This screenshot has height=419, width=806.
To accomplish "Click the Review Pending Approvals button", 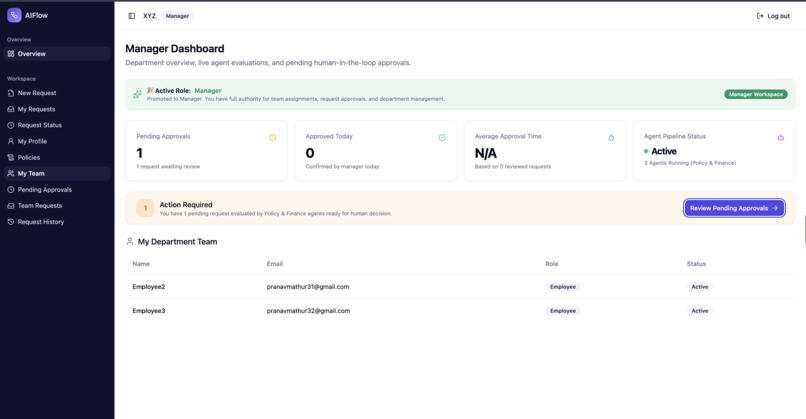I will click(734, 208).
